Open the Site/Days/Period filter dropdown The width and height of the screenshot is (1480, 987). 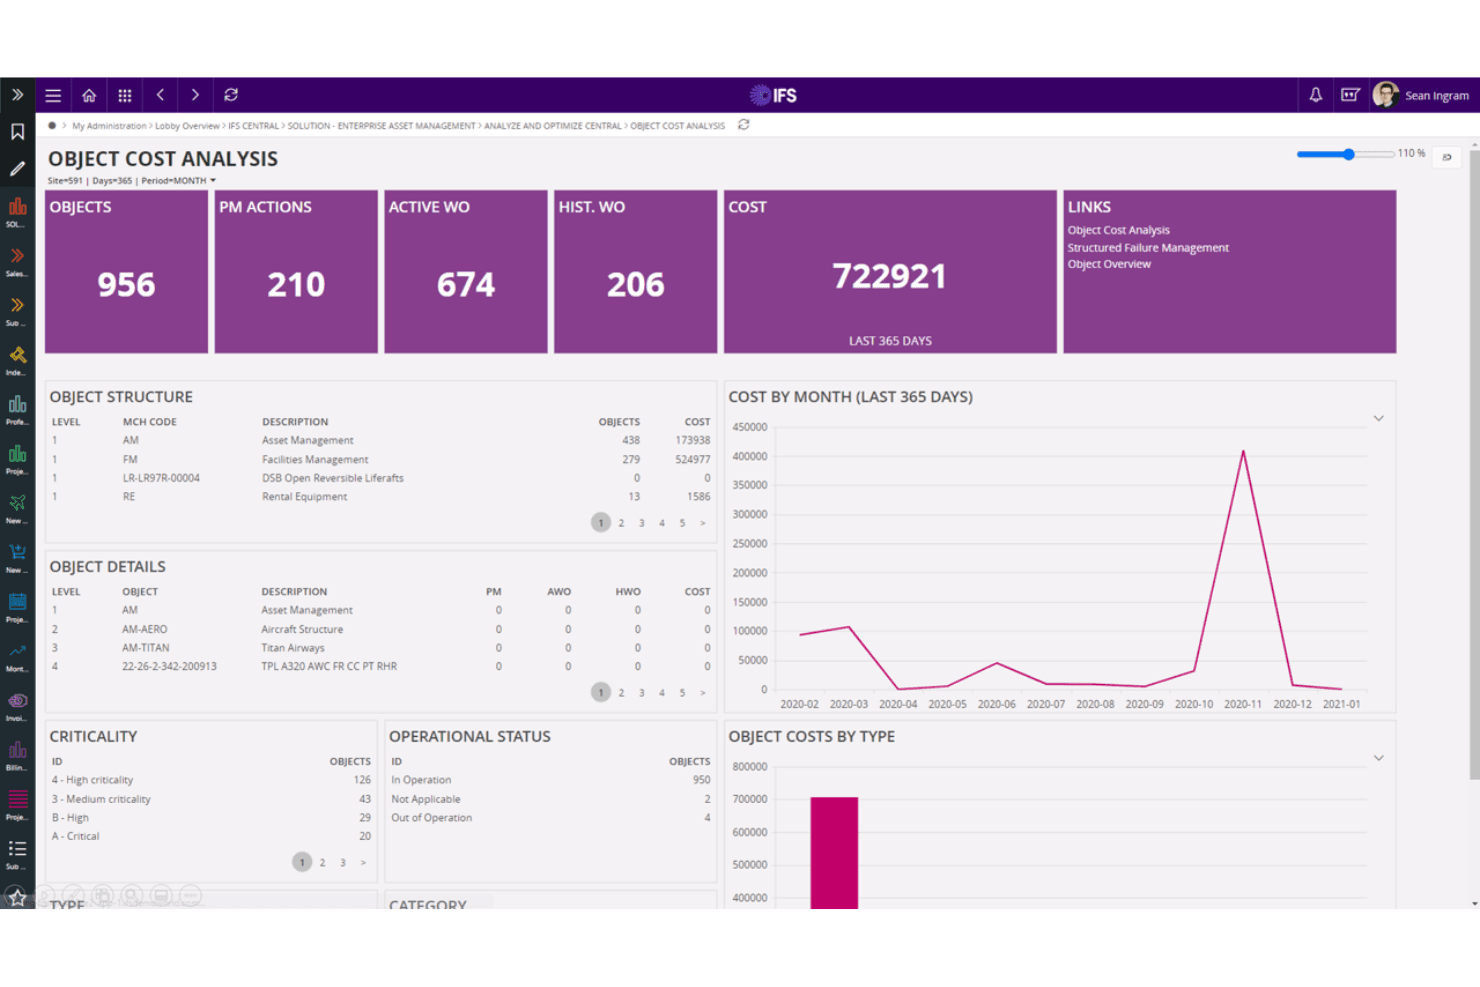coord(132,181)
